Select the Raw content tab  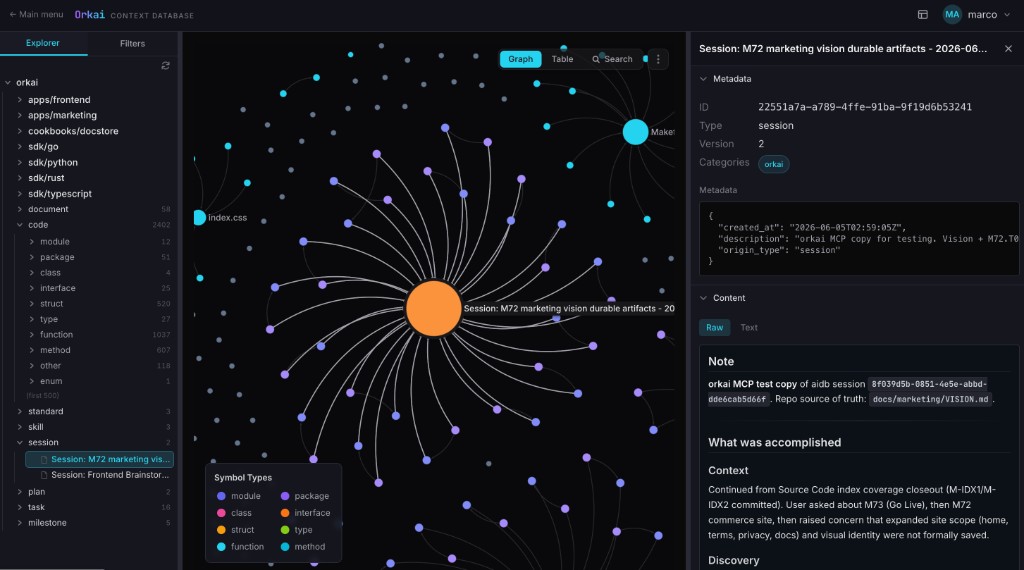[x=714, y=328]
